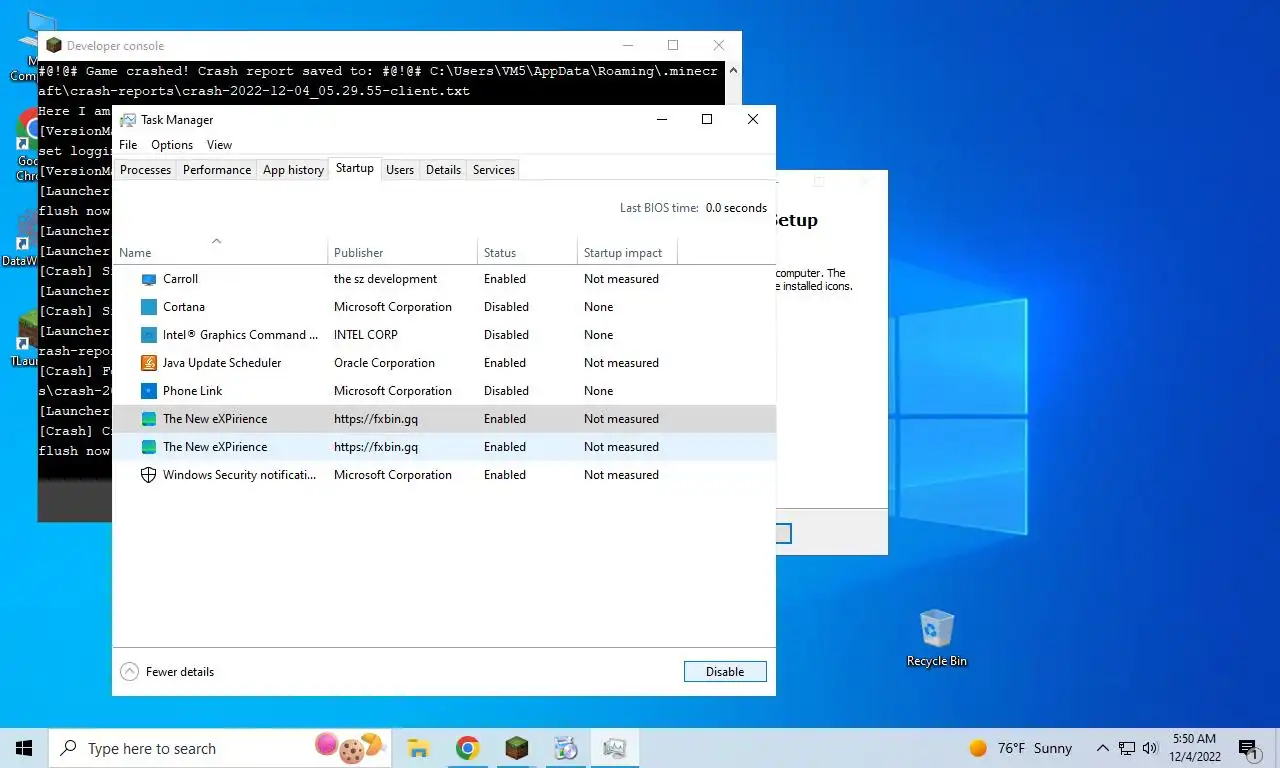
Task: Click the Minecraft block taskbar icon
Action: 516,748
